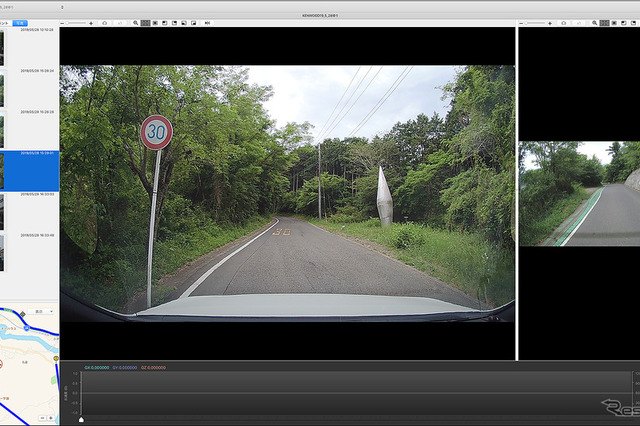The width and height of the screenshot is (640, 426).
Task: Click zoom out minus in right viewer toolbar
Action: click(521, 23)
